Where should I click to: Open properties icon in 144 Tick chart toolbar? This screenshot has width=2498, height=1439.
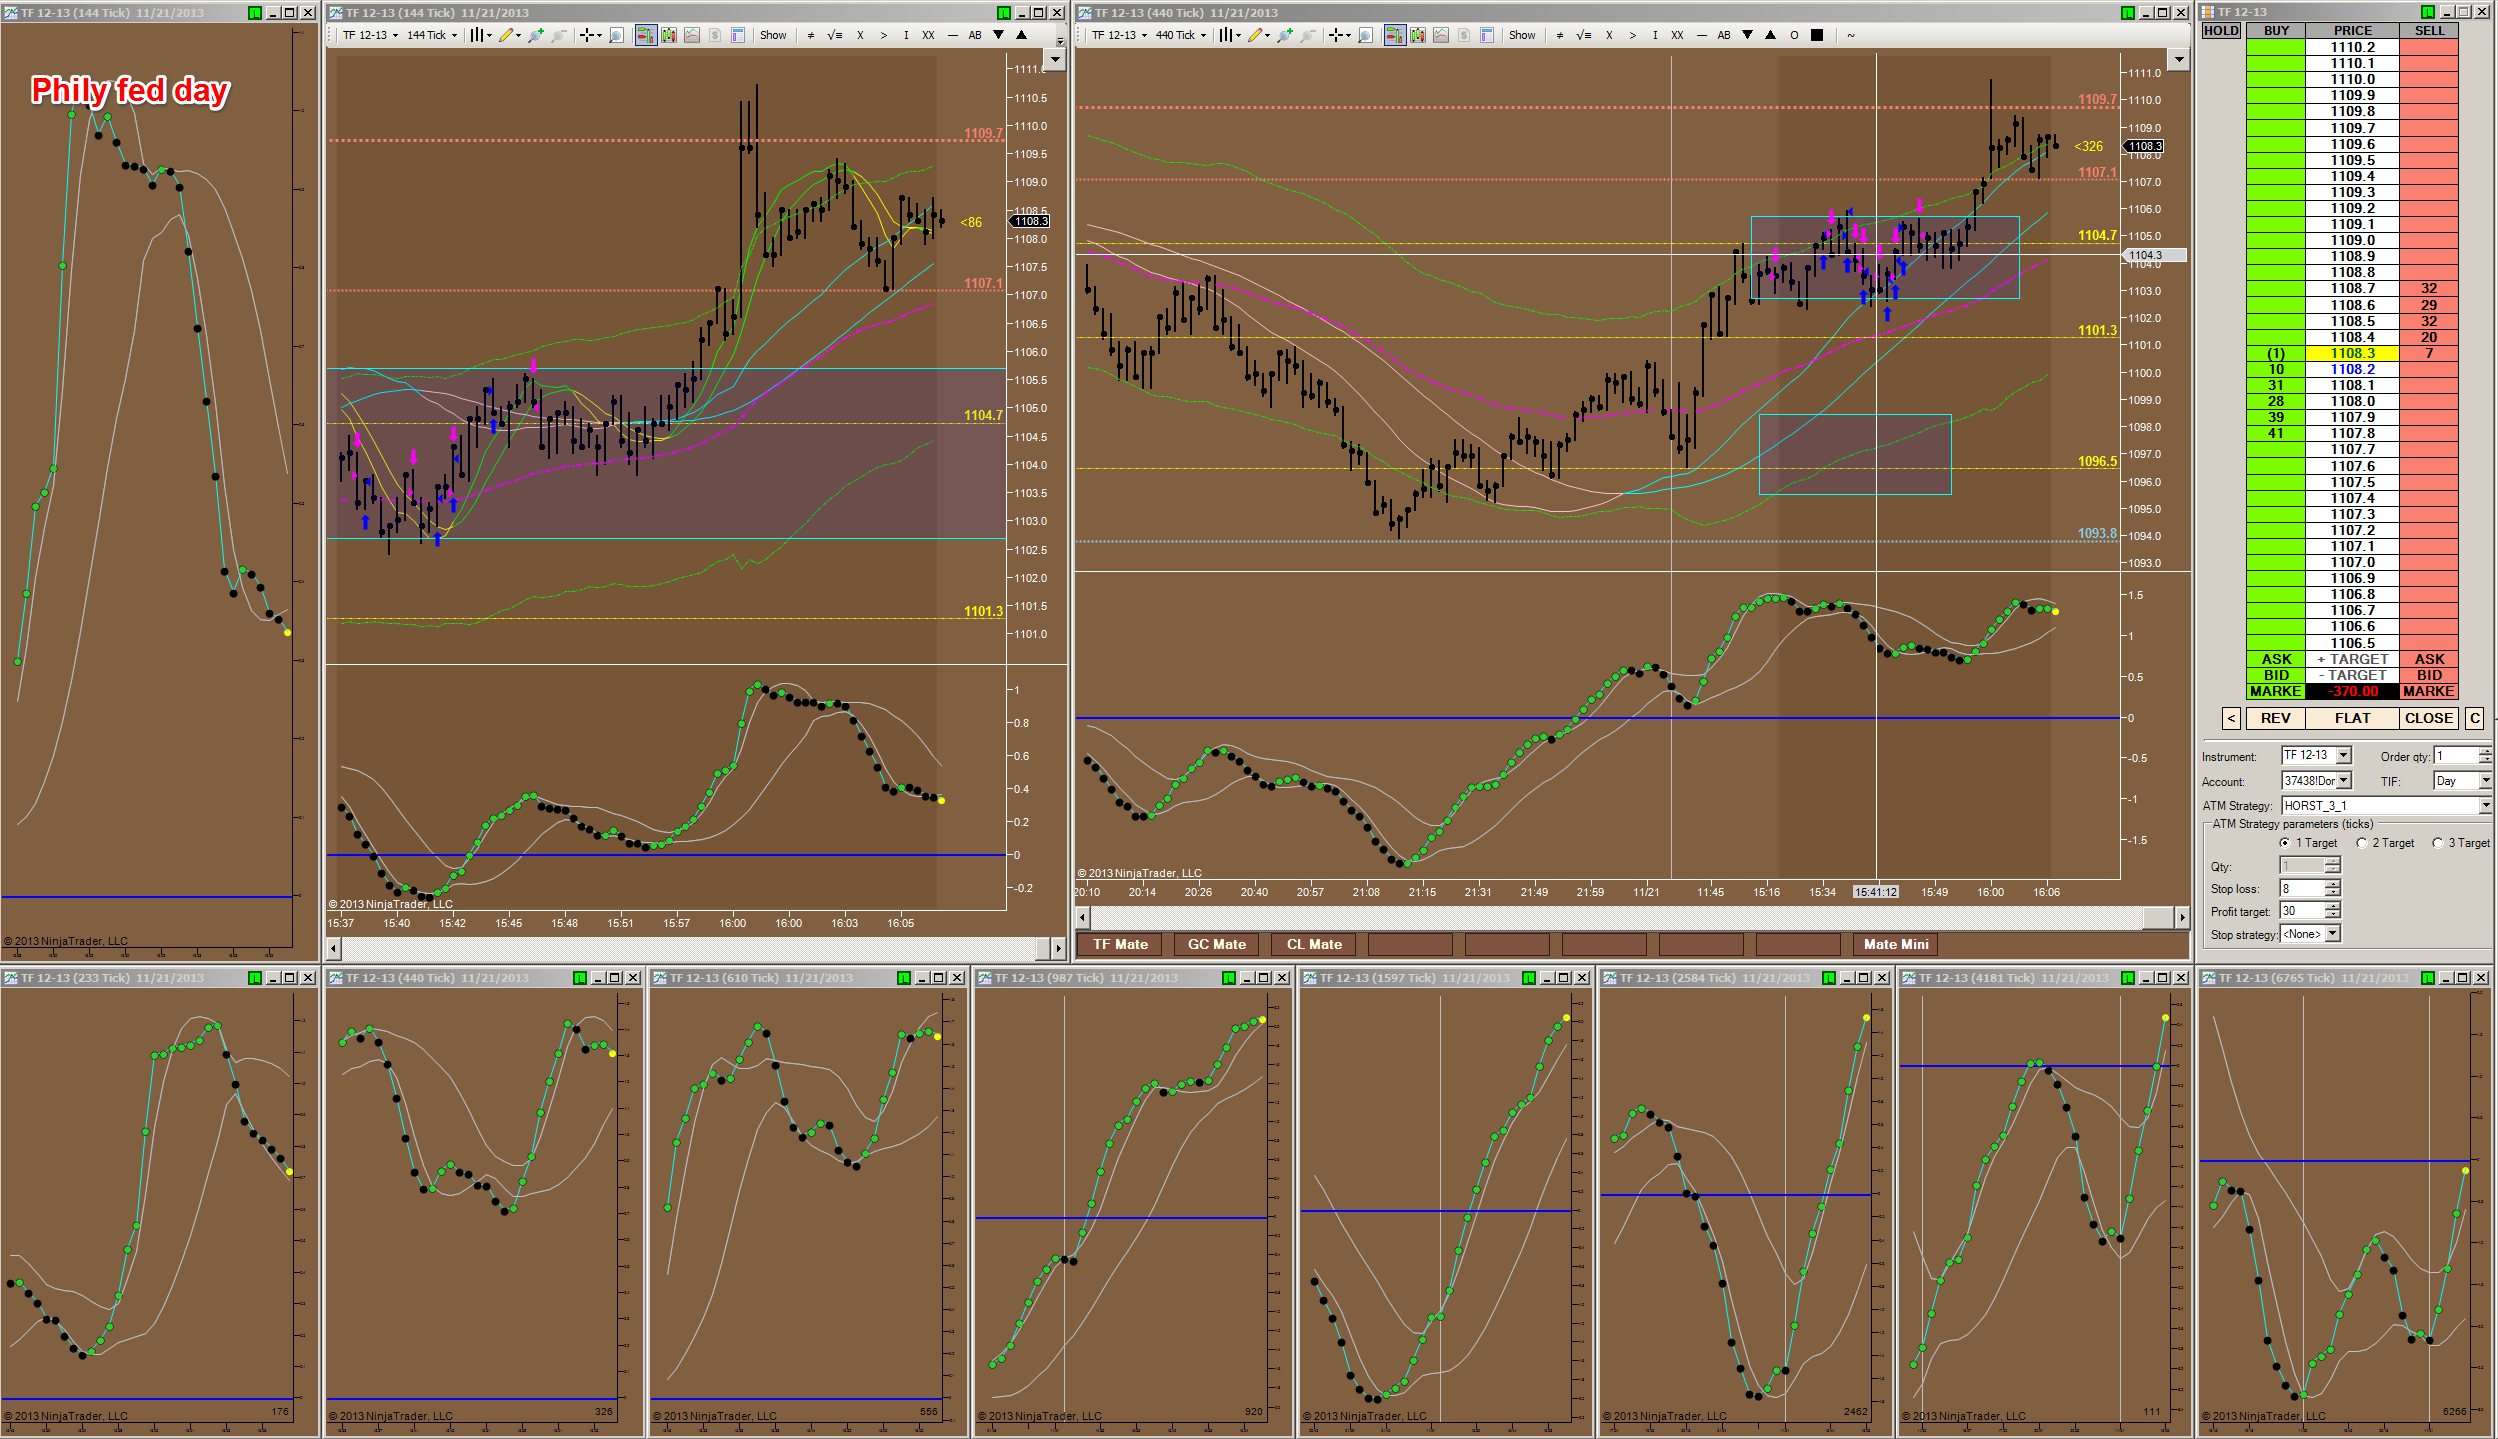coord(737,35)
